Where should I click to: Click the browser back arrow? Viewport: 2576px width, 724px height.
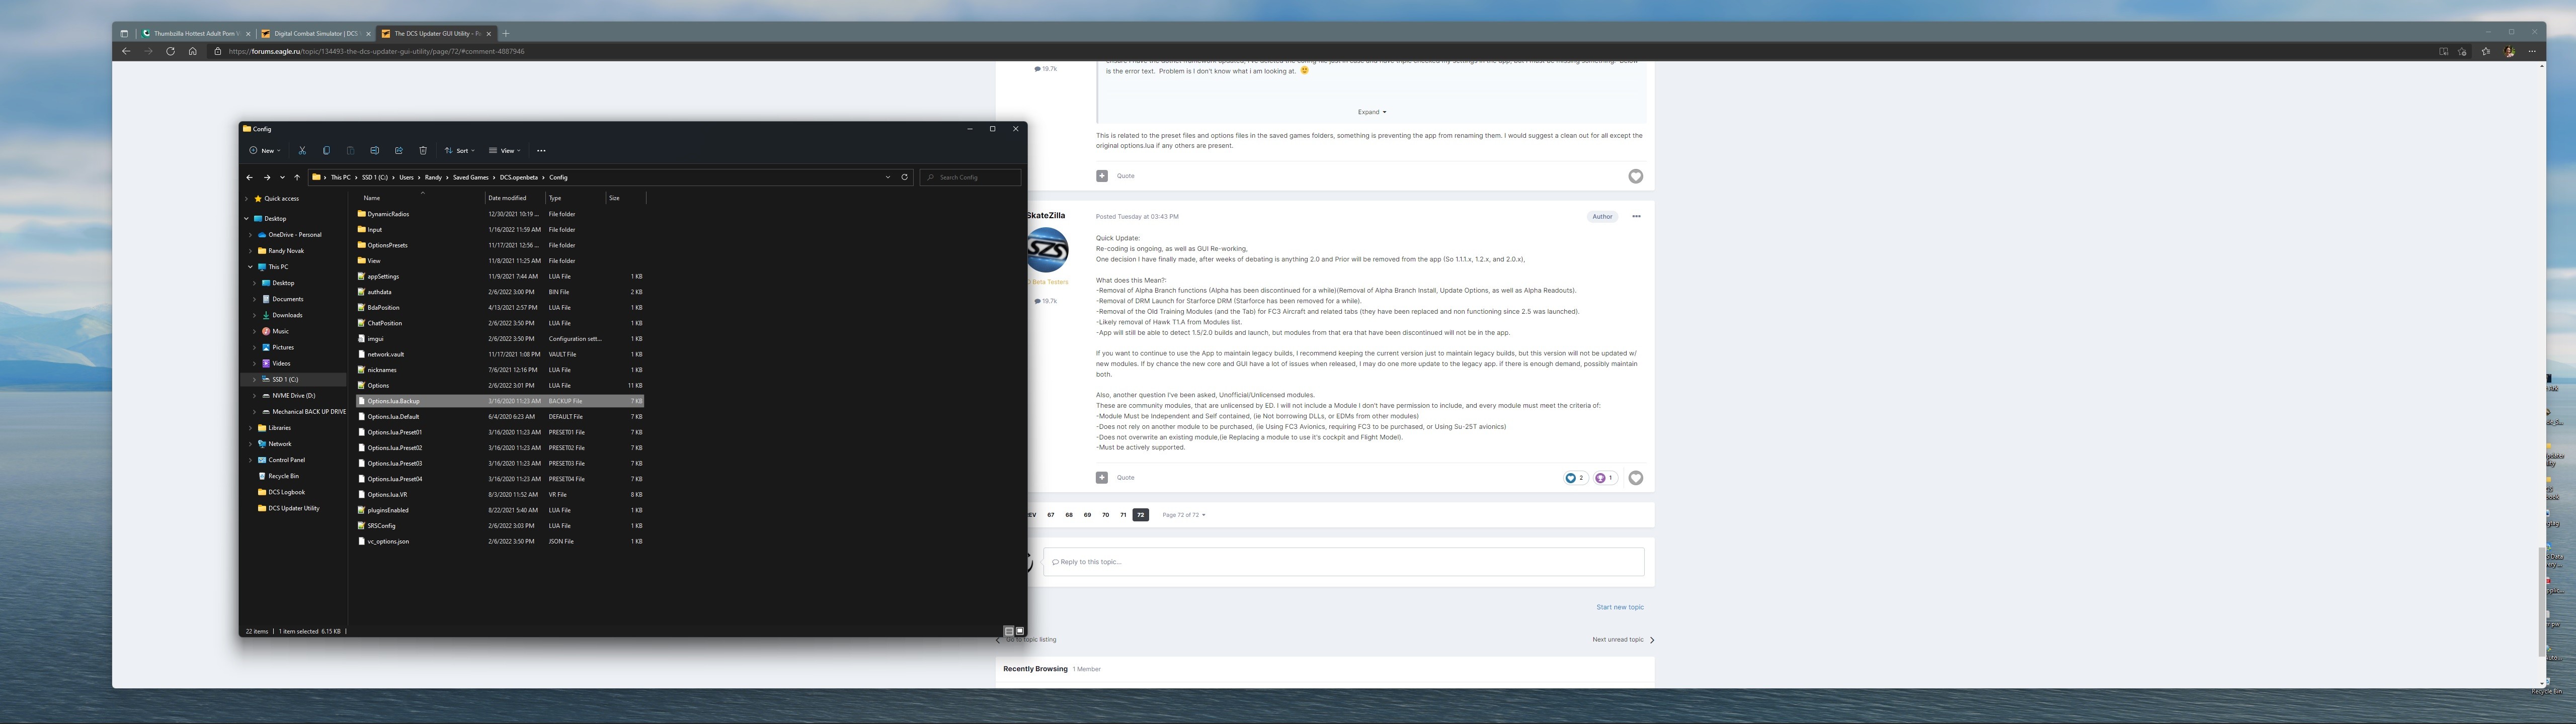126,51
